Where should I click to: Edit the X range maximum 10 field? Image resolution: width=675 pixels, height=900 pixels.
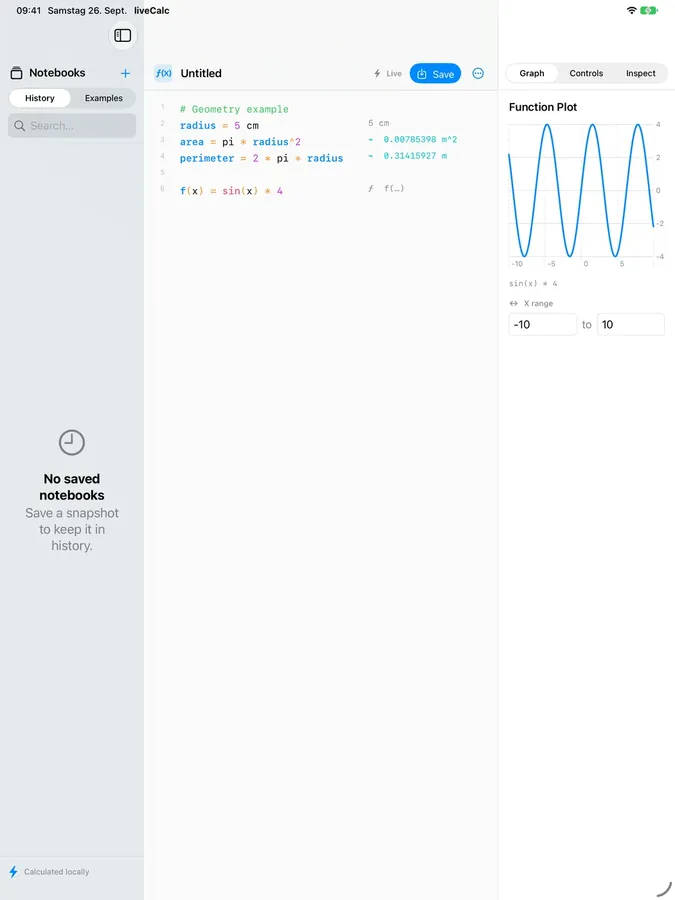tap(631, 324)
